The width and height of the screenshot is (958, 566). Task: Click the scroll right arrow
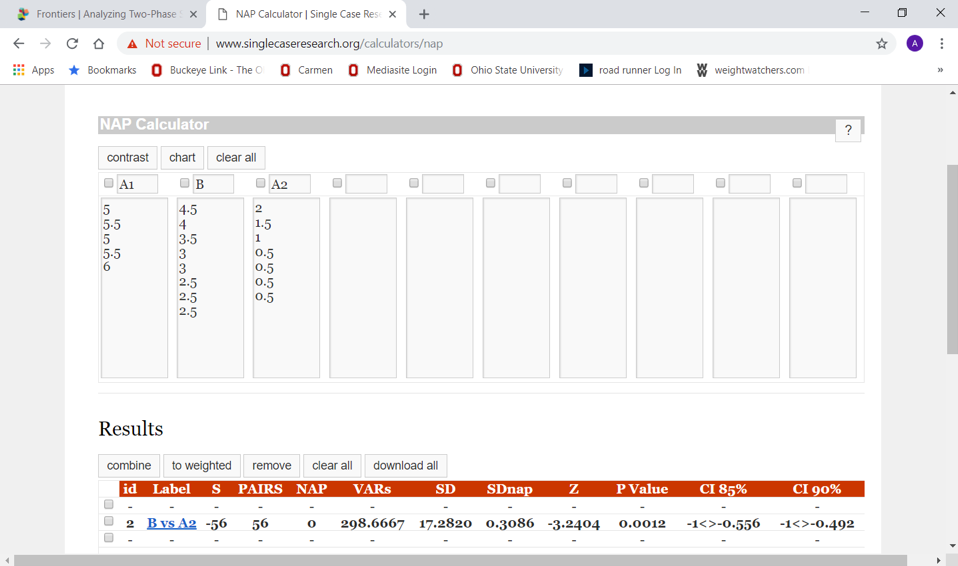tap(939, 560)
